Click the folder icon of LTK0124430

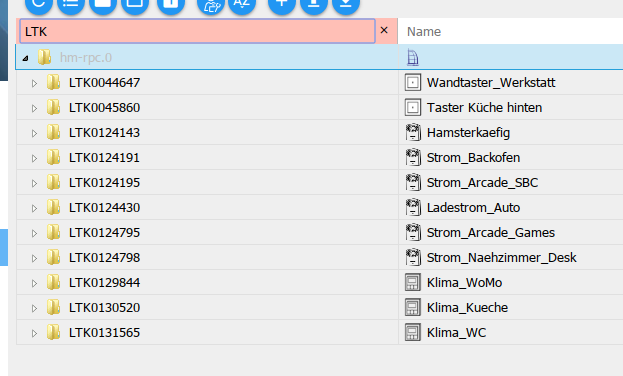click(x=53, y=207)
